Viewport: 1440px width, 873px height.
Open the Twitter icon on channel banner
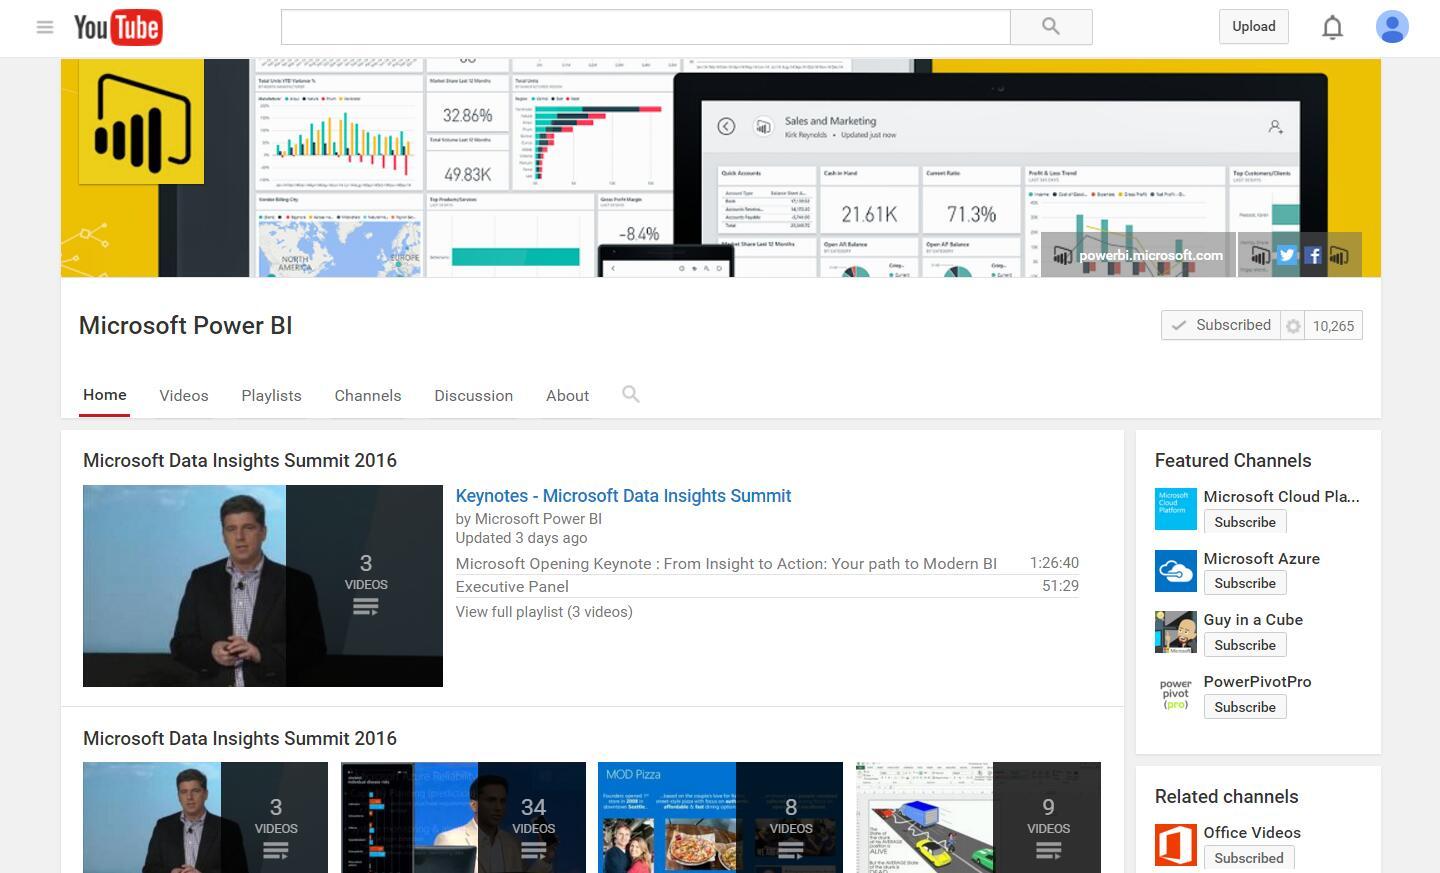tap(1286, 255)
